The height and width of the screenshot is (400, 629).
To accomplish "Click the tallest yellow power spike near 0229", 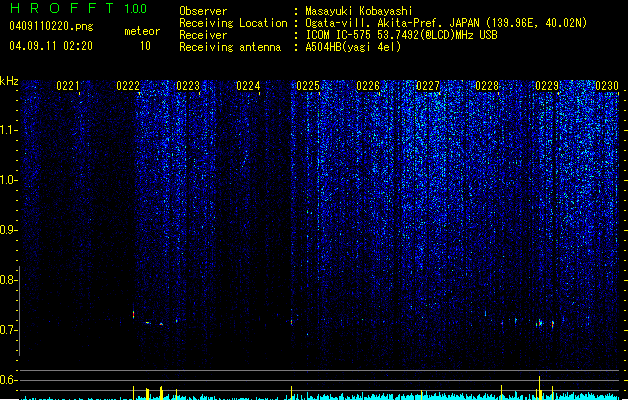I will pos(540,388).
